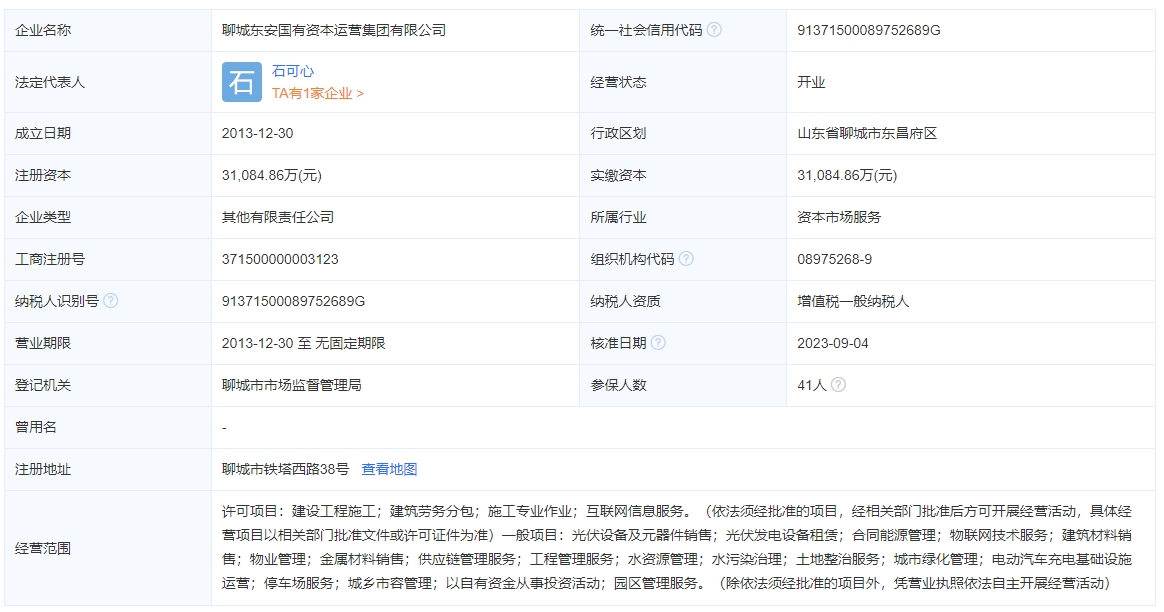Viewport: 1164px width, 612px height.
Task: Click the 曾用名 label cell
Action: 108,427
